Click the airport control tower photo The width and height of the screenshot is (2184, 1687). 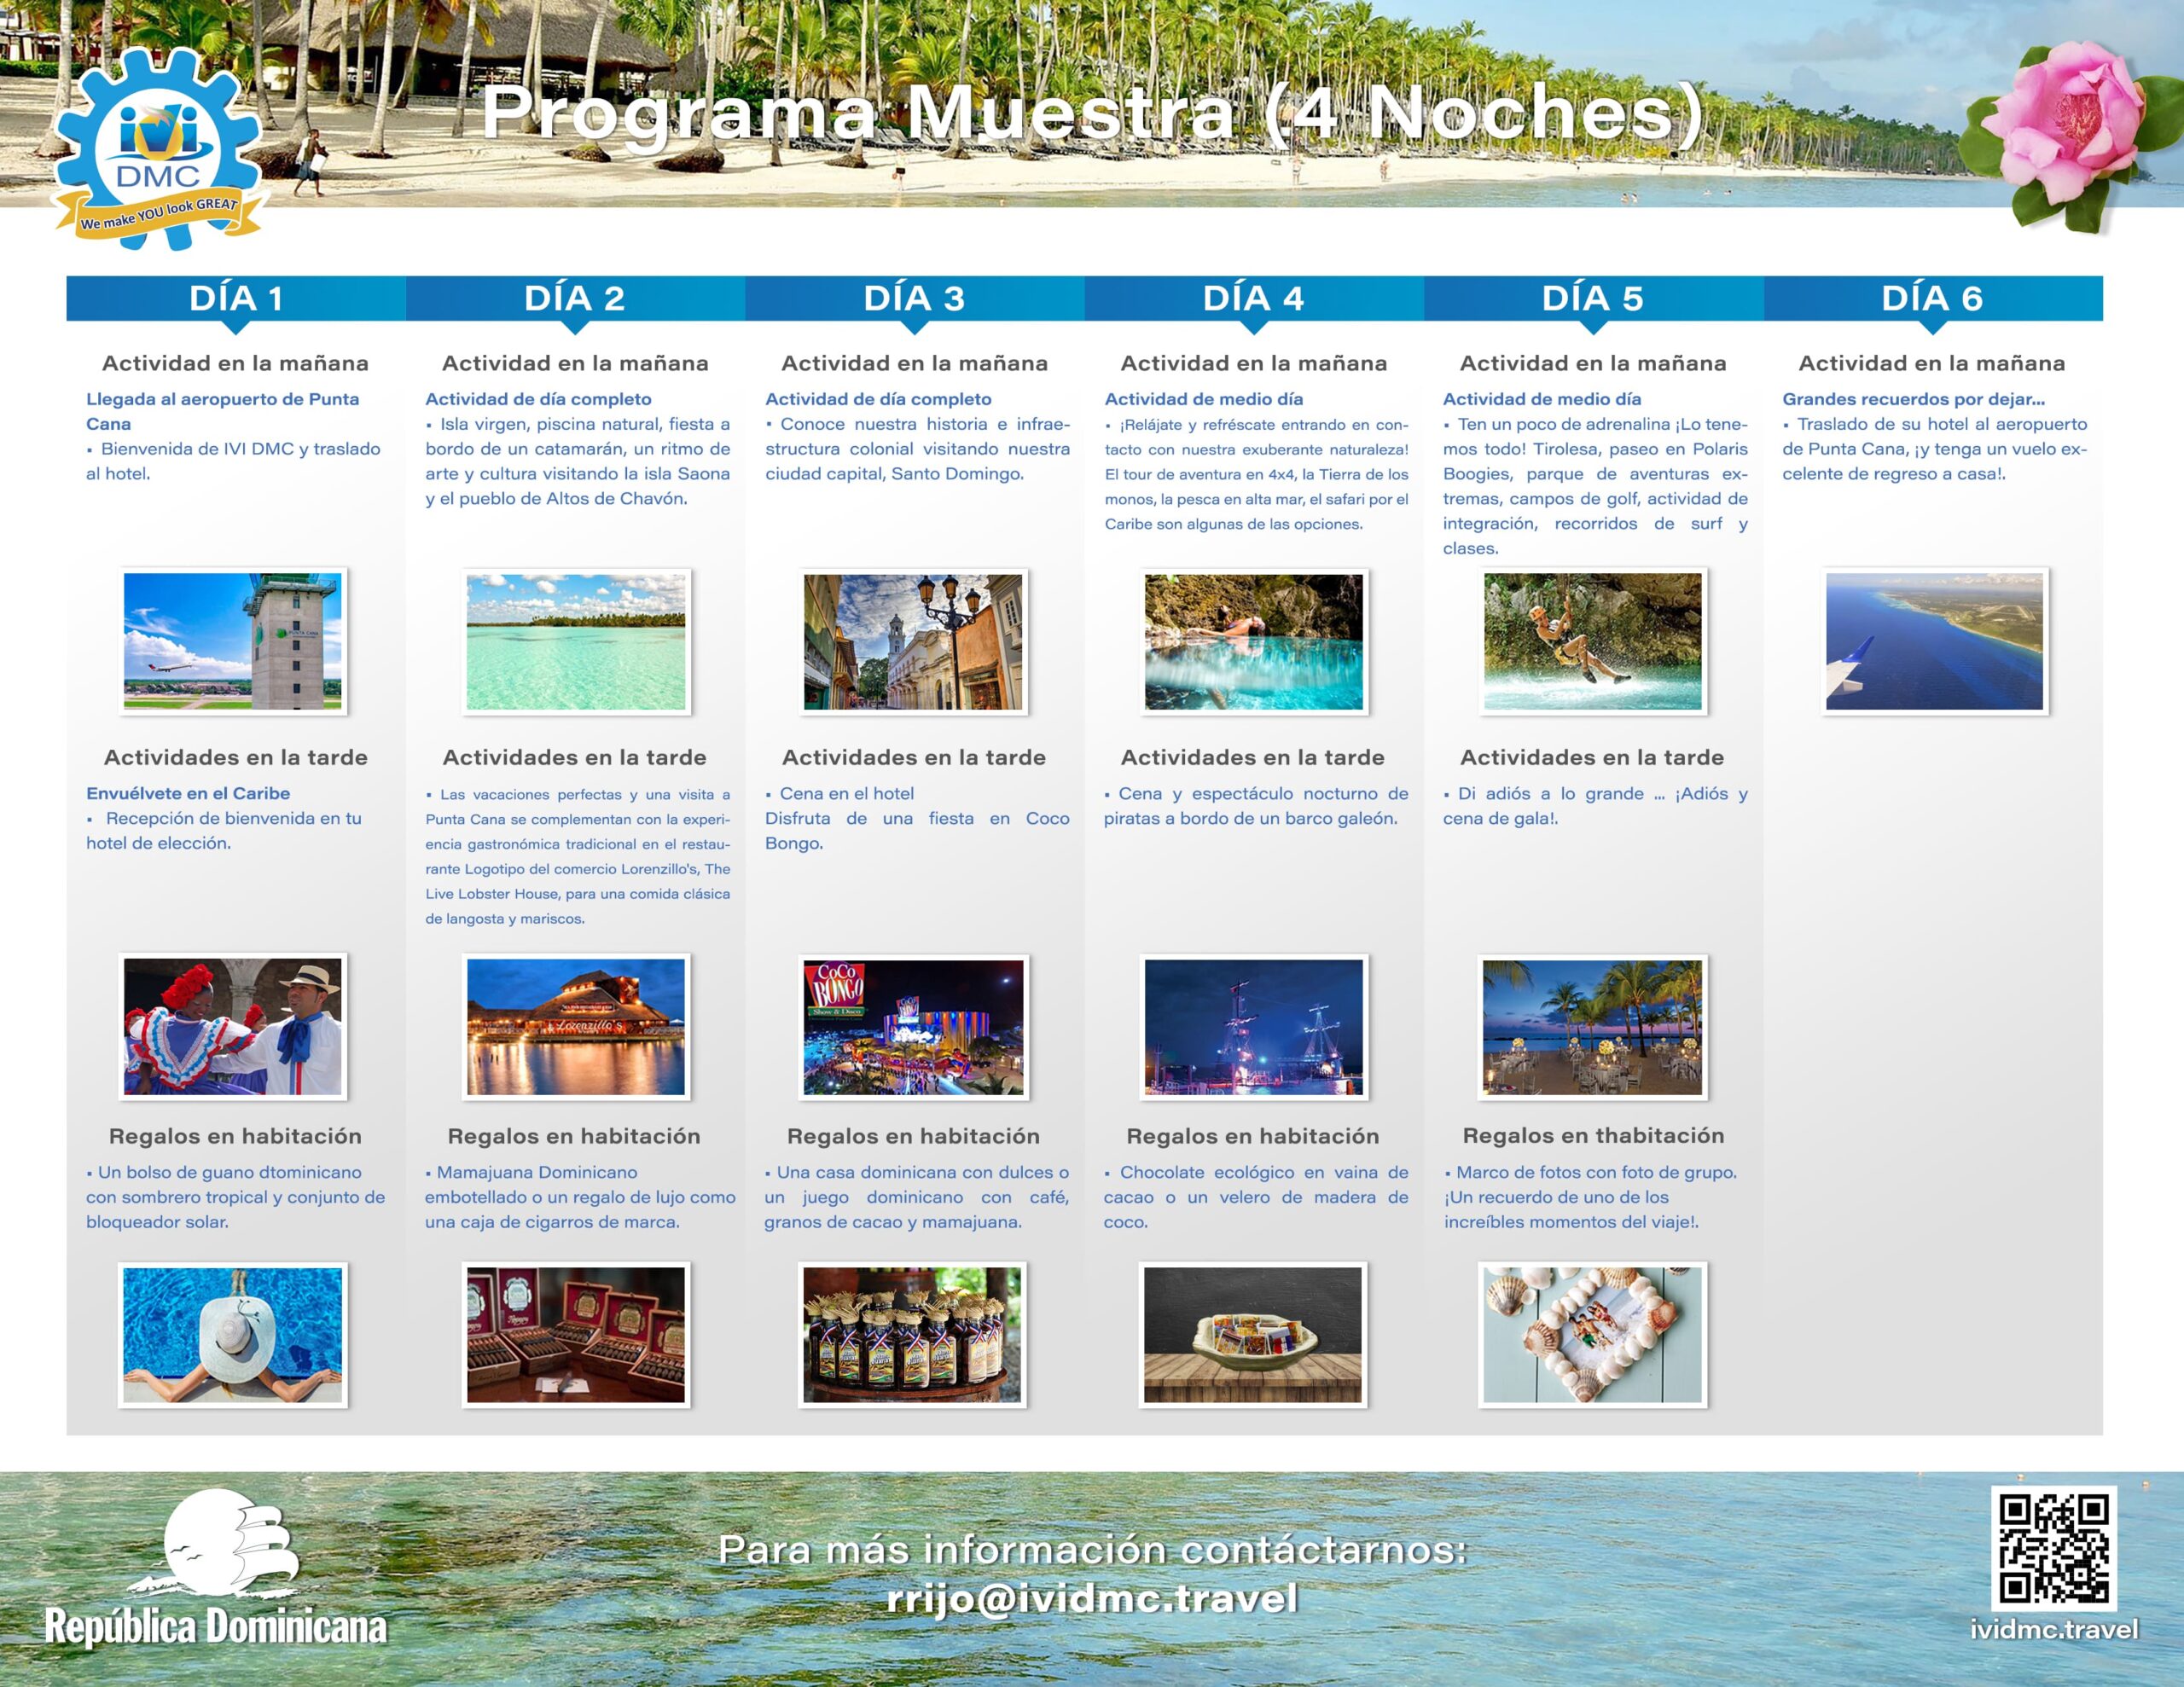233,641
